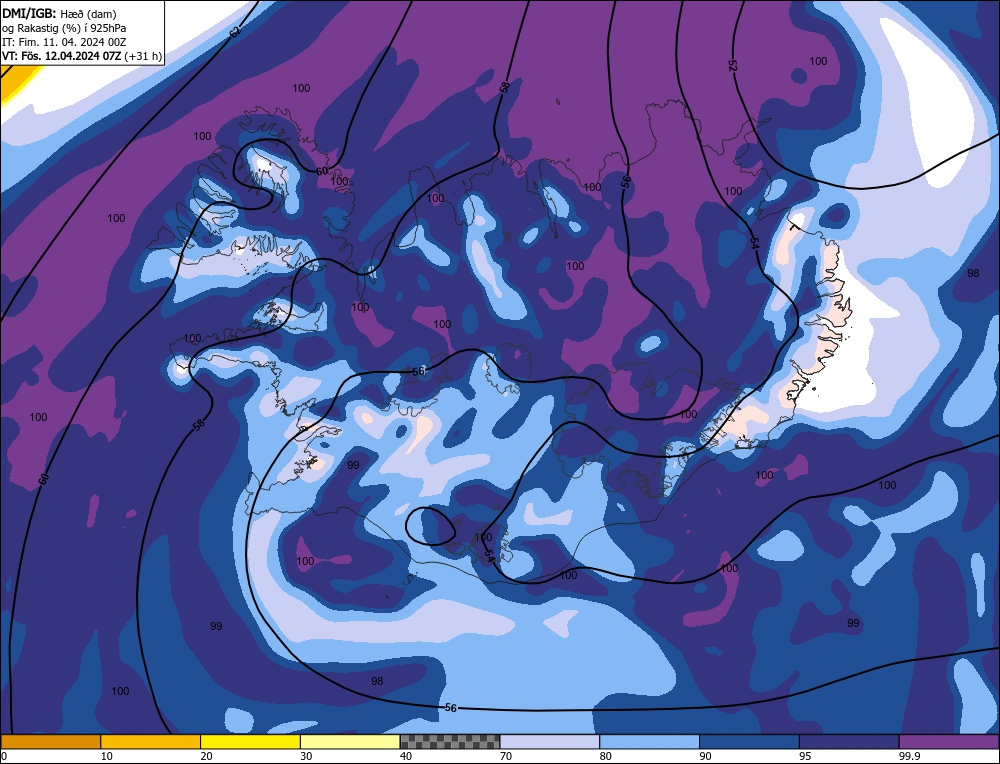Click the '52' contour label
1000x764 pixels.
point(732,66)
